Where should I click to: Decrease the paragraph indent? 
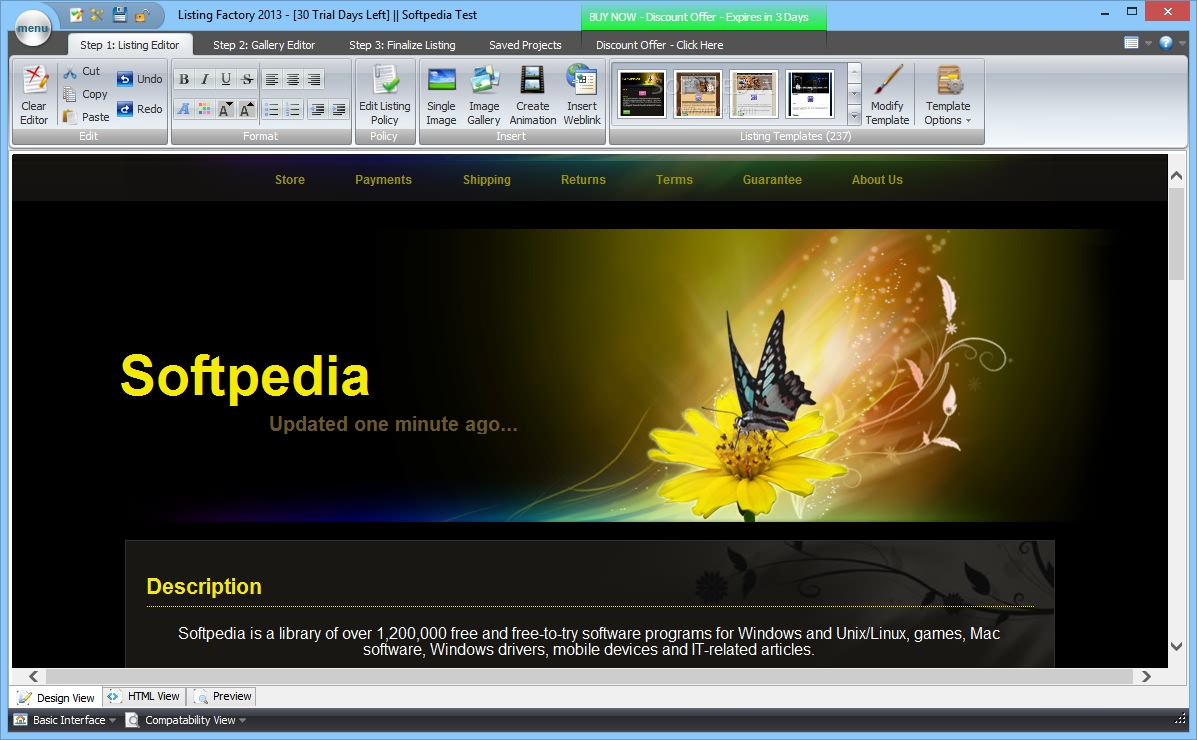pos(318,110)
